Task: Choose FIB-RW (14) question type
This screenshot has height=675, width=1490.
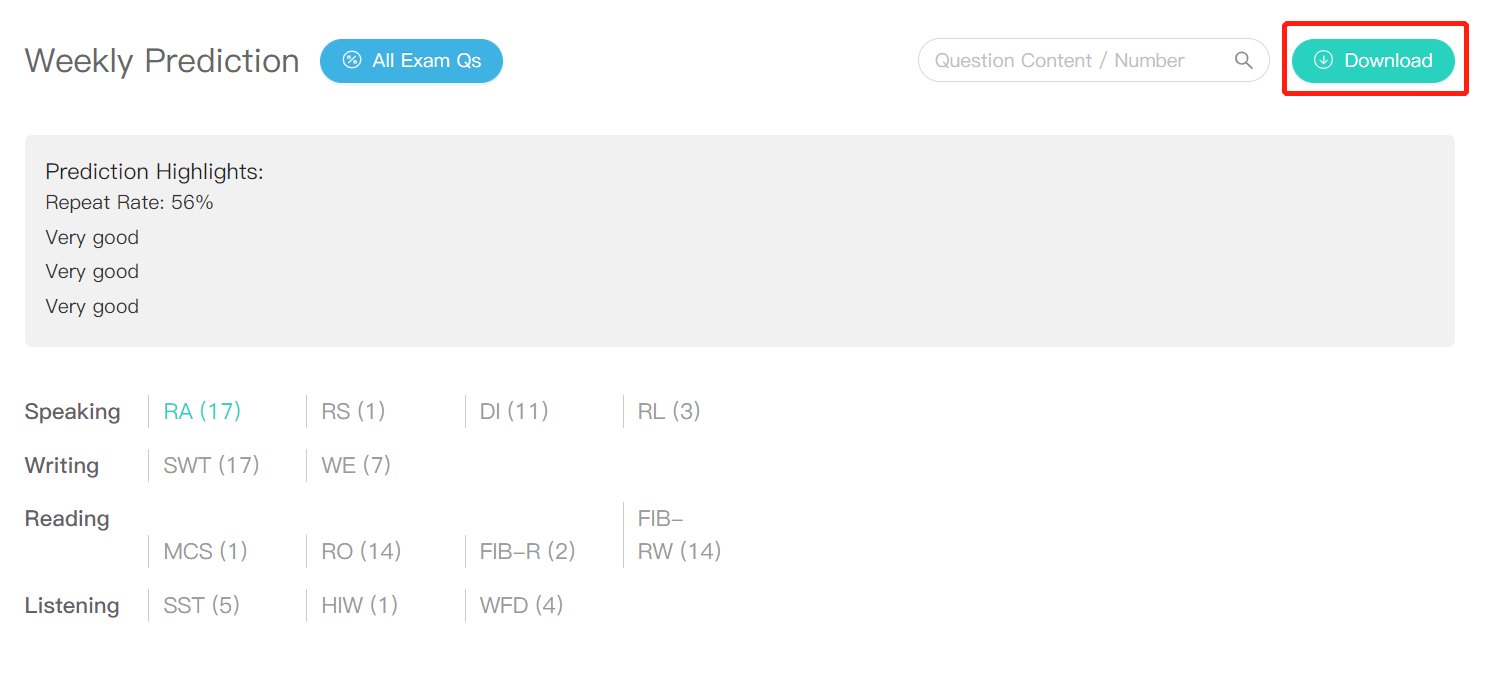Action: 679,536
